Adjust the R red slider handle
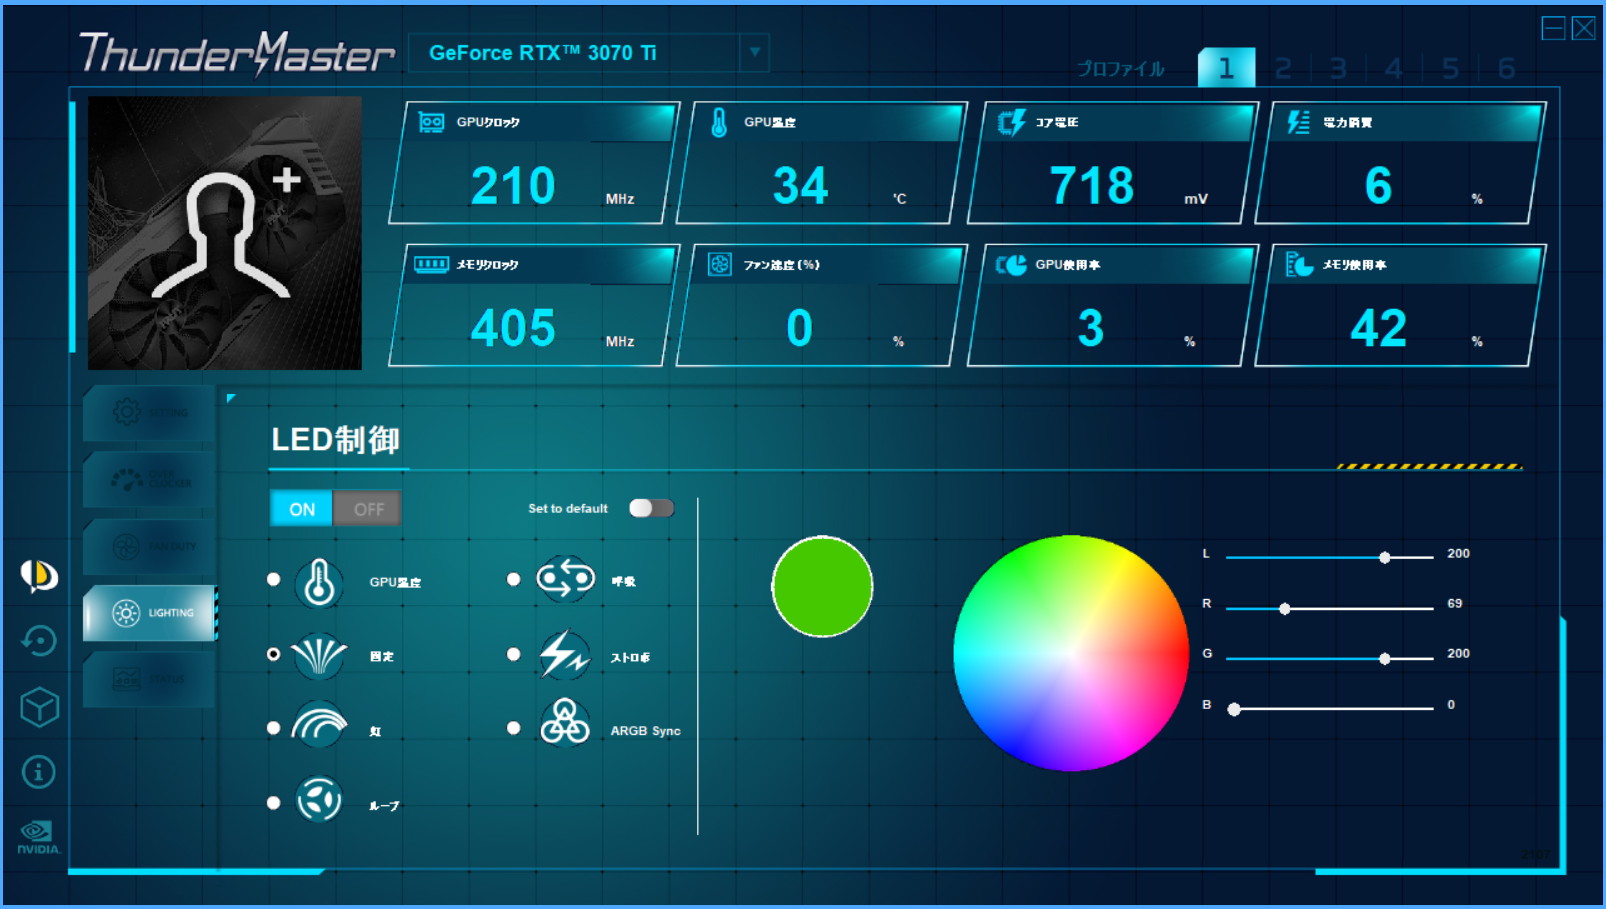 1285,608
